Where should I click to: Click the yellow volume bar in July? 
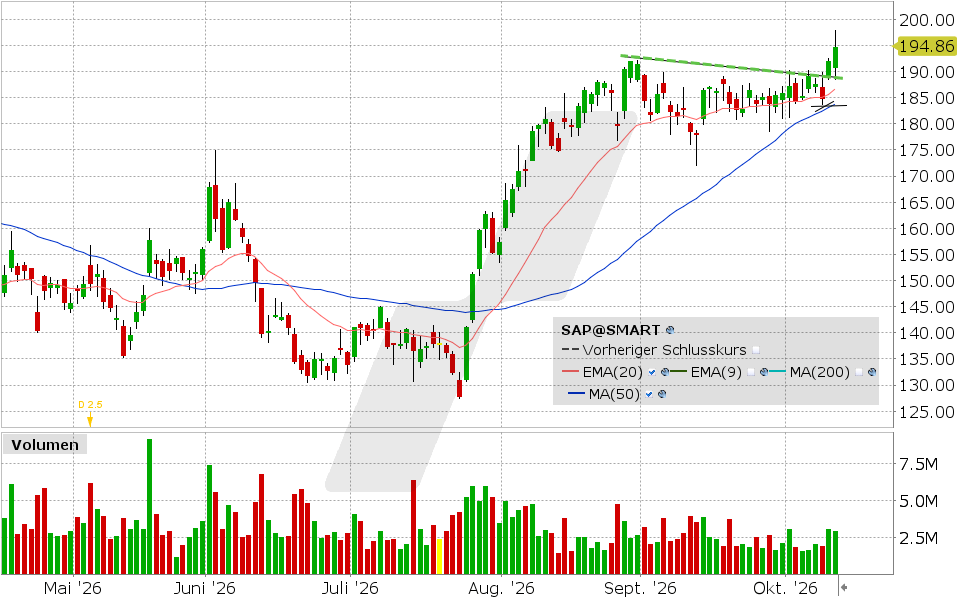point(439,556)
